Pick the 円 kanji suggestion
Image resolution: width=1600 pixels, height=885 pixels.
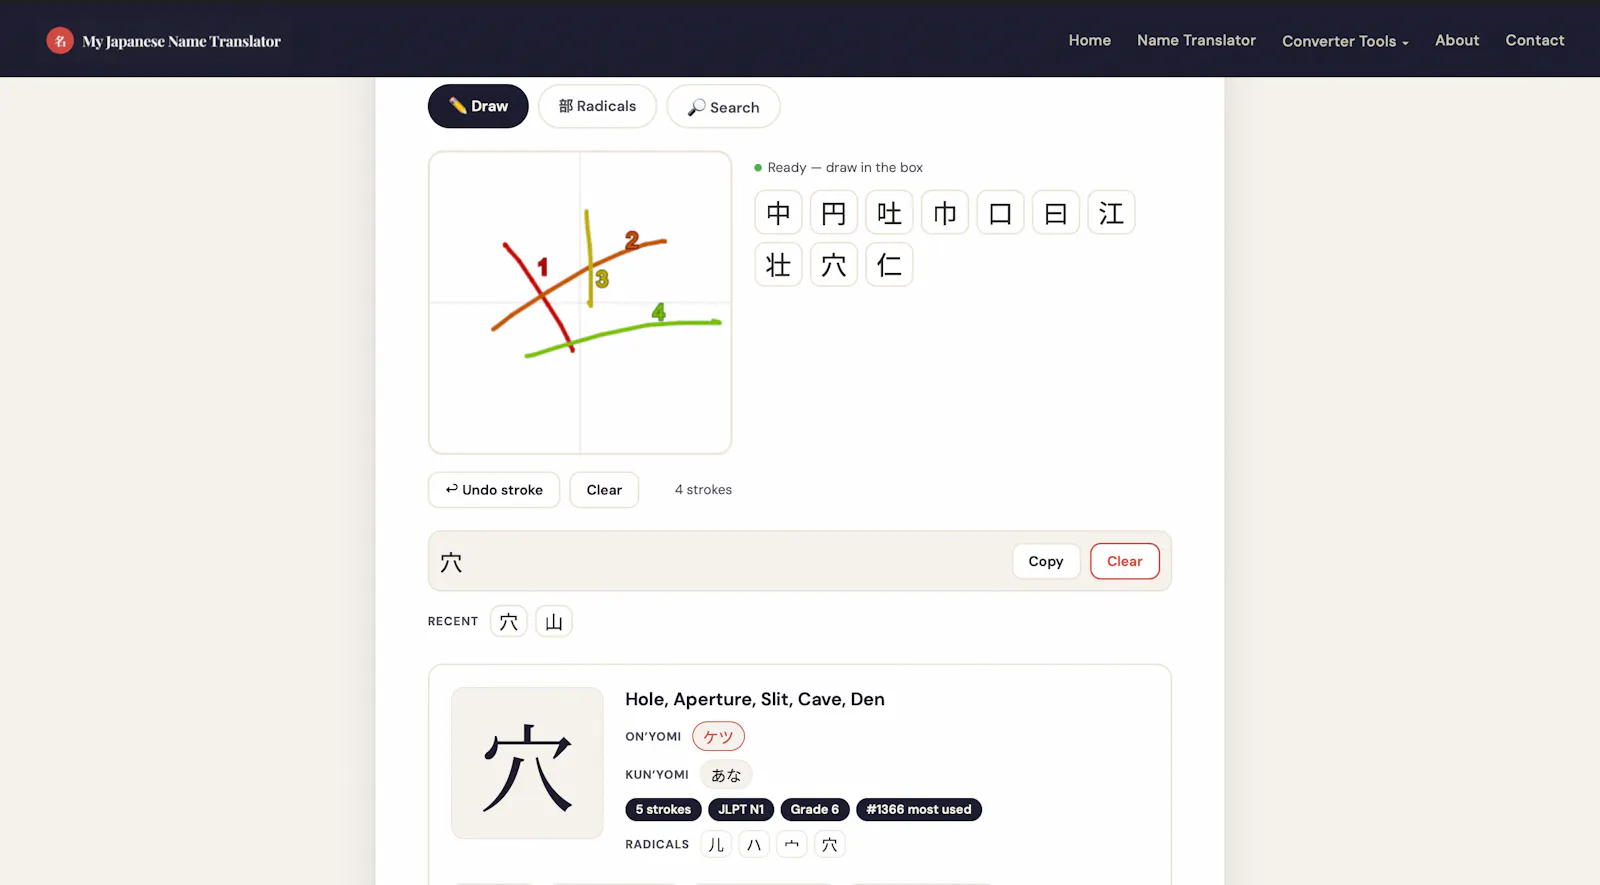pyautogui.click(x=834, y=213)
